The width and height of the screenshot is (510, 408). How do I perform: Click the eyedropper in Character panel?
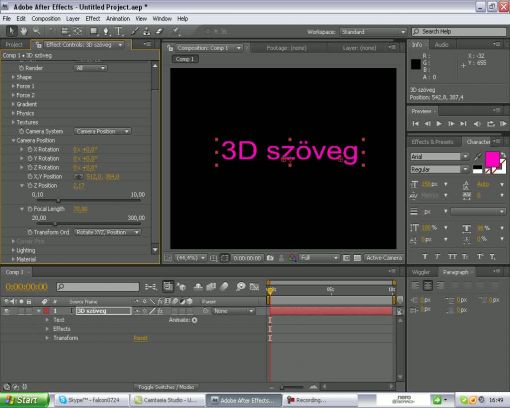coord(478,156)
